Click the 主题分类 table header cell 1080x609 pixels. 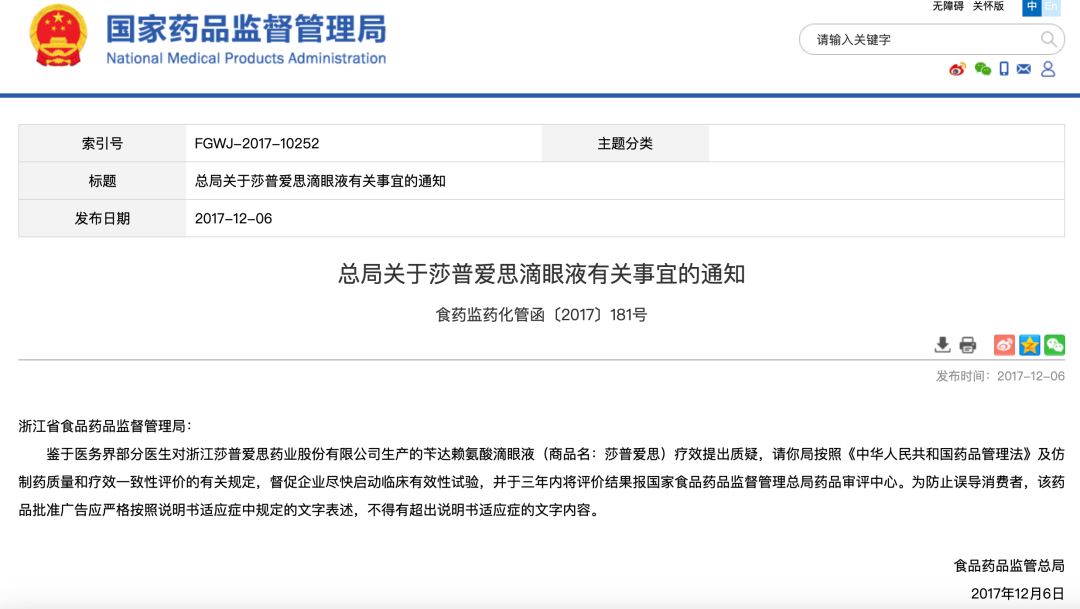(625, 143)
